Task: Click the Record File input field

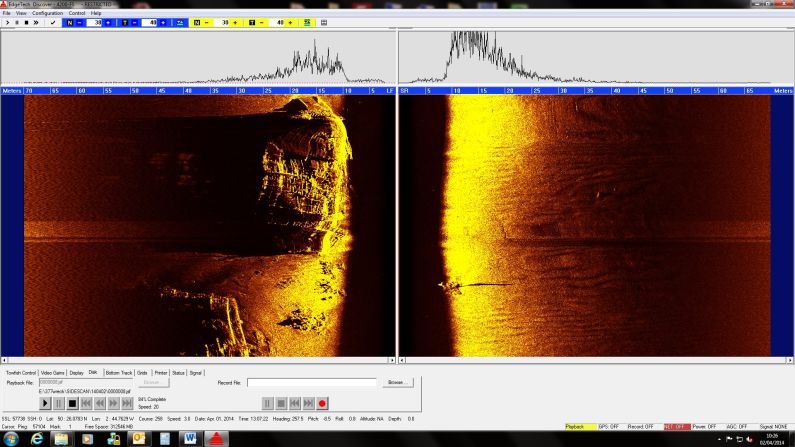Action: coord(312,383)
